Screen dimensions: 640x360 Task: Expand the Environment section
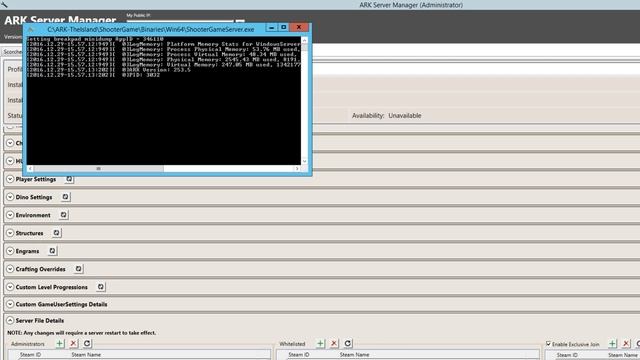coord(10,215)
